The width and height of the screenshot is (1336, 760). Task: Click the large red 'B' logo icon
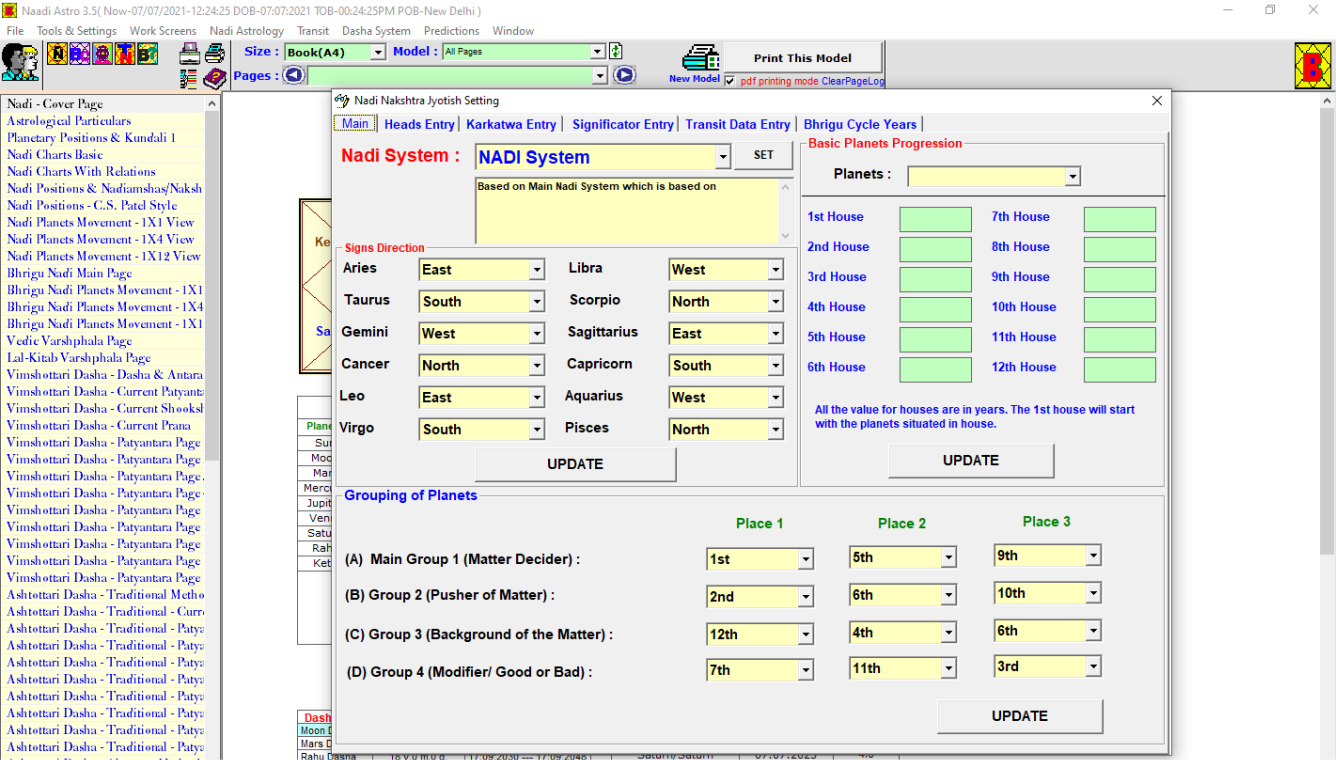tap(1313, 65)
